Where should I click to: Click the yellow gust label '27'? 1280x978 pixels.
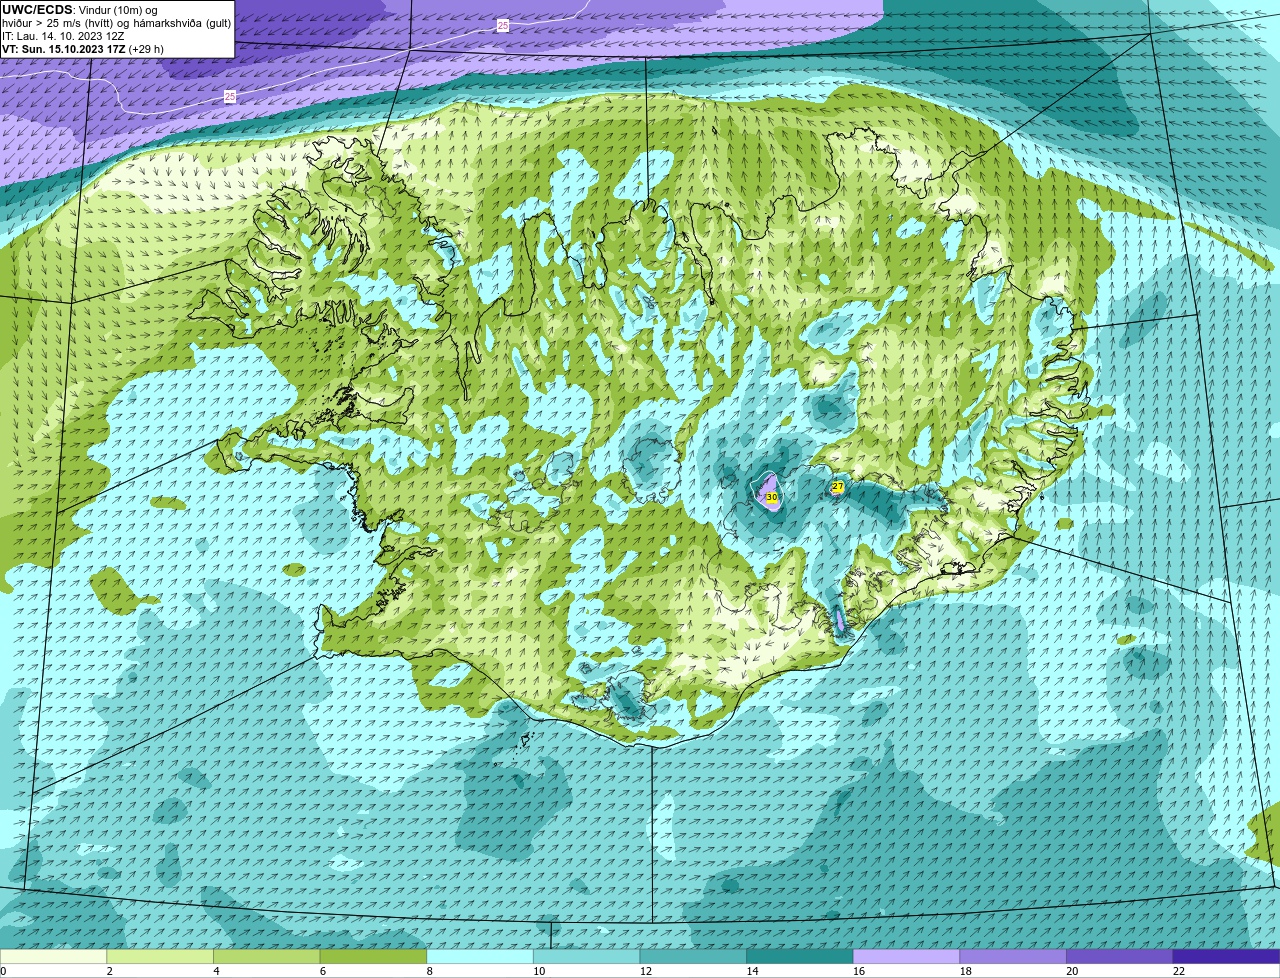838,486
